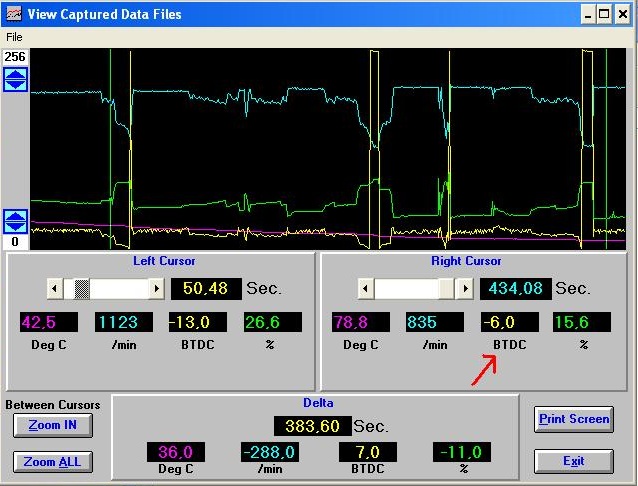
Task: Click left arrow of Right Cursor scrollbar
Action: tap(366, 289)
